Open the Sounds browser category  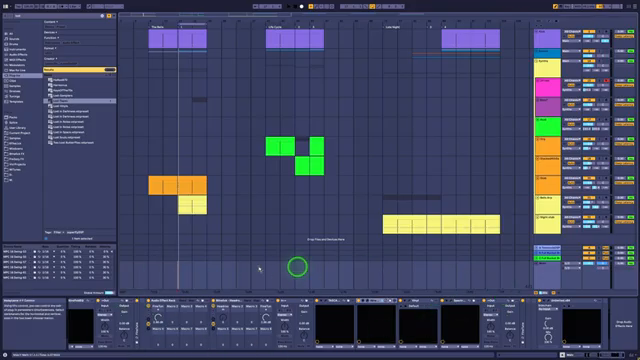coord(14,39)
